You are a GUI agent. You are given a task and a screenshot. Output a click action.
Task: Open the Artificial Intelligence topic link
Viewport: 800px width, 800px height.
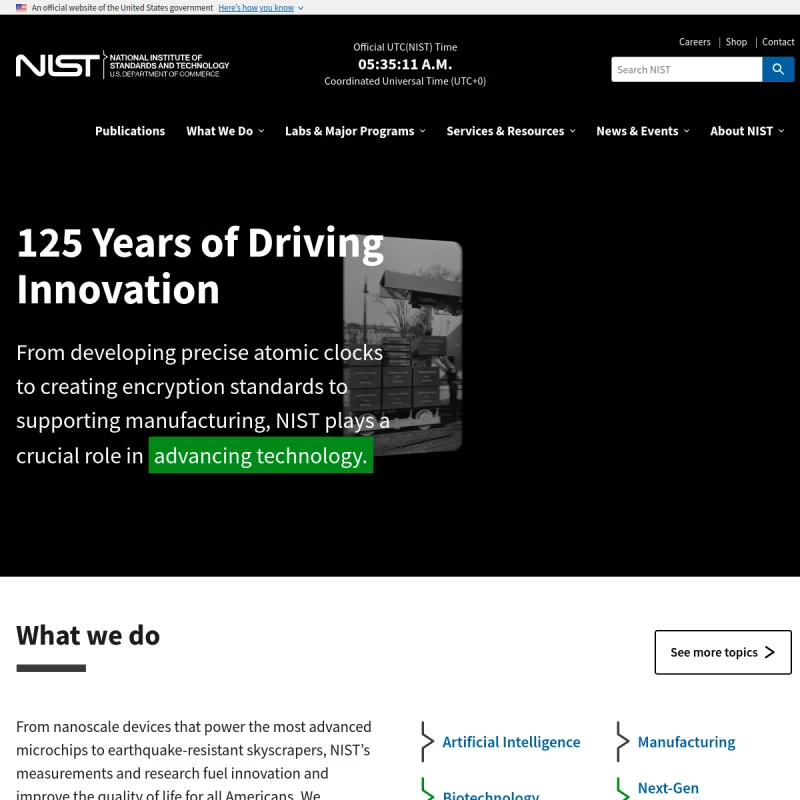pos(511,742)
